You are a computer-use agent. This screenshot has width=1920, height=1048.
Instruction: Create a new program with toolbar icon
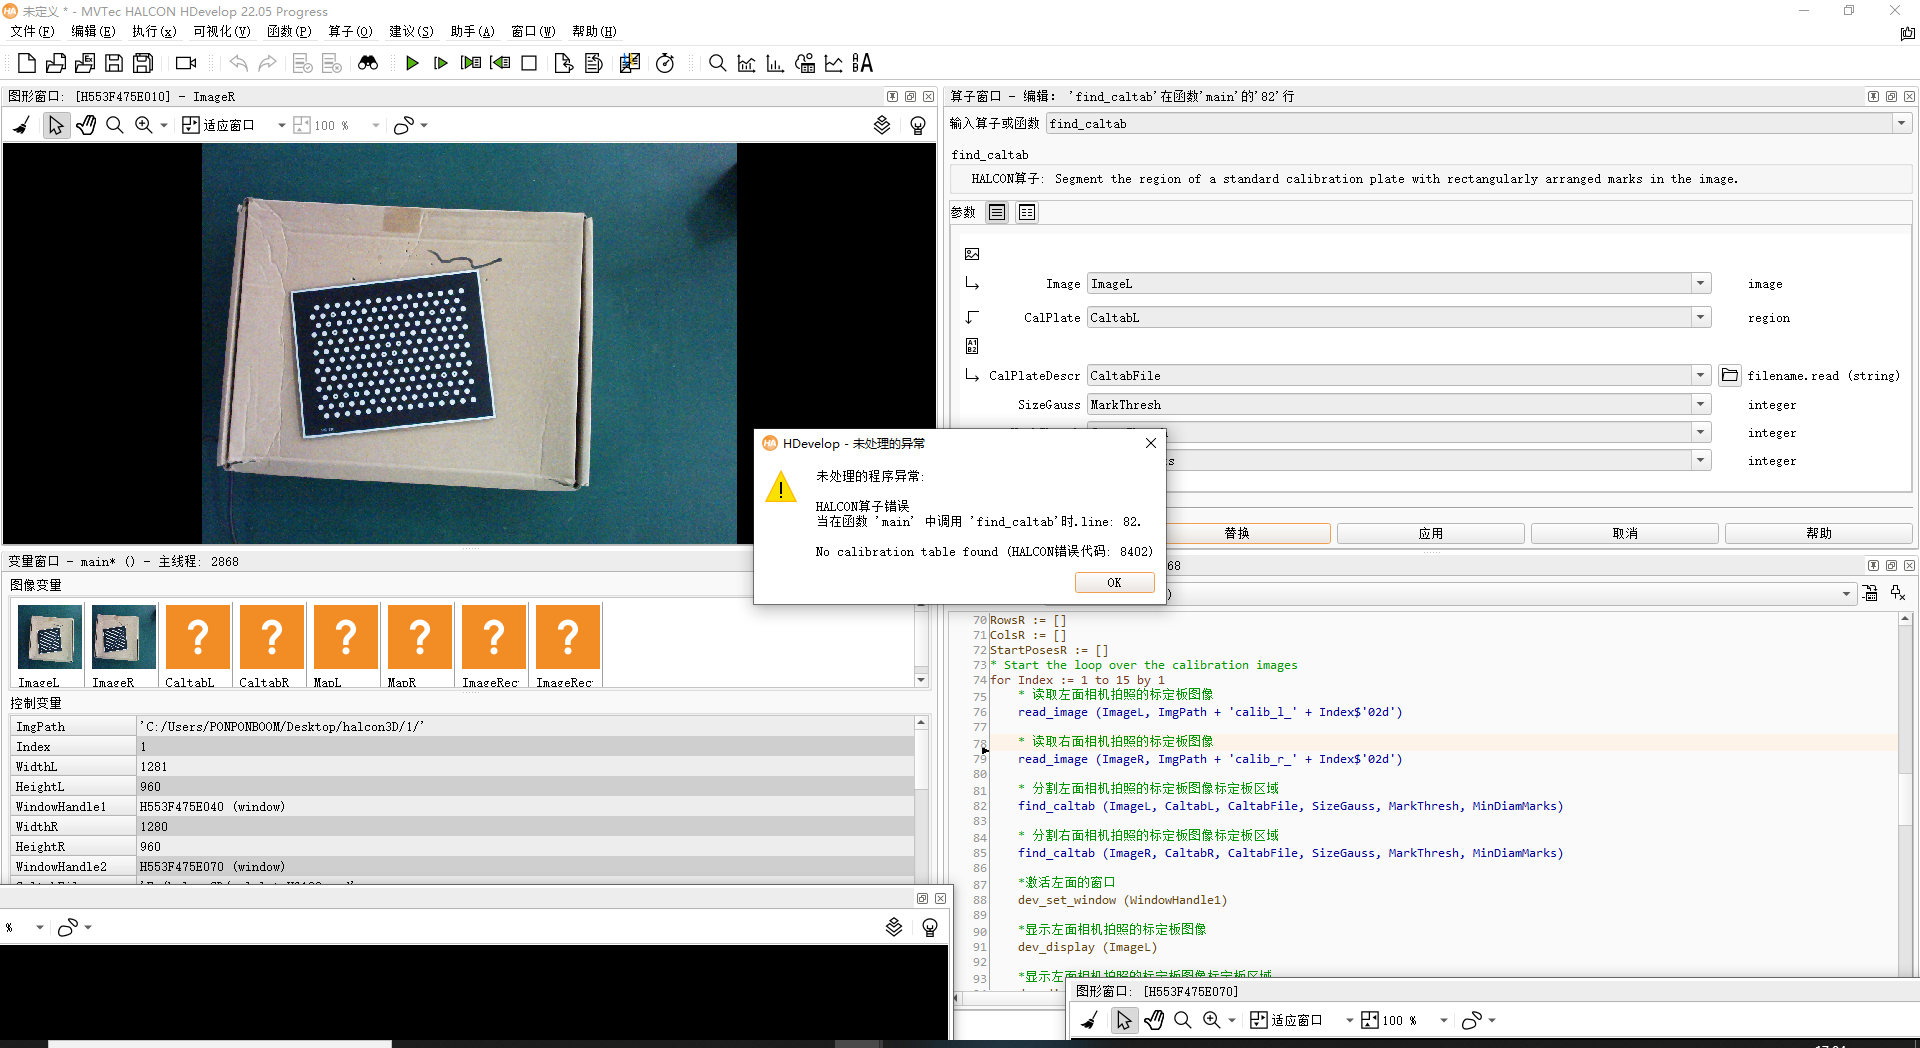[x=27, y=63]
